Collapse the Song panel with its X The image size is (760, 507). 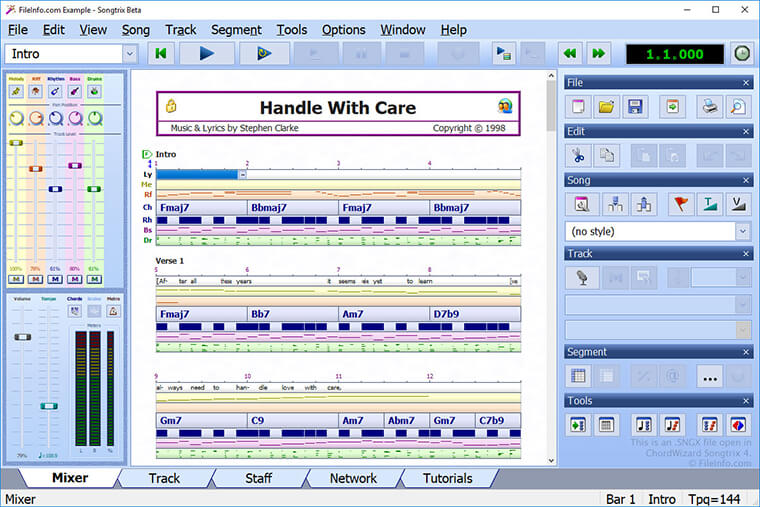click(x=746, y=180)
